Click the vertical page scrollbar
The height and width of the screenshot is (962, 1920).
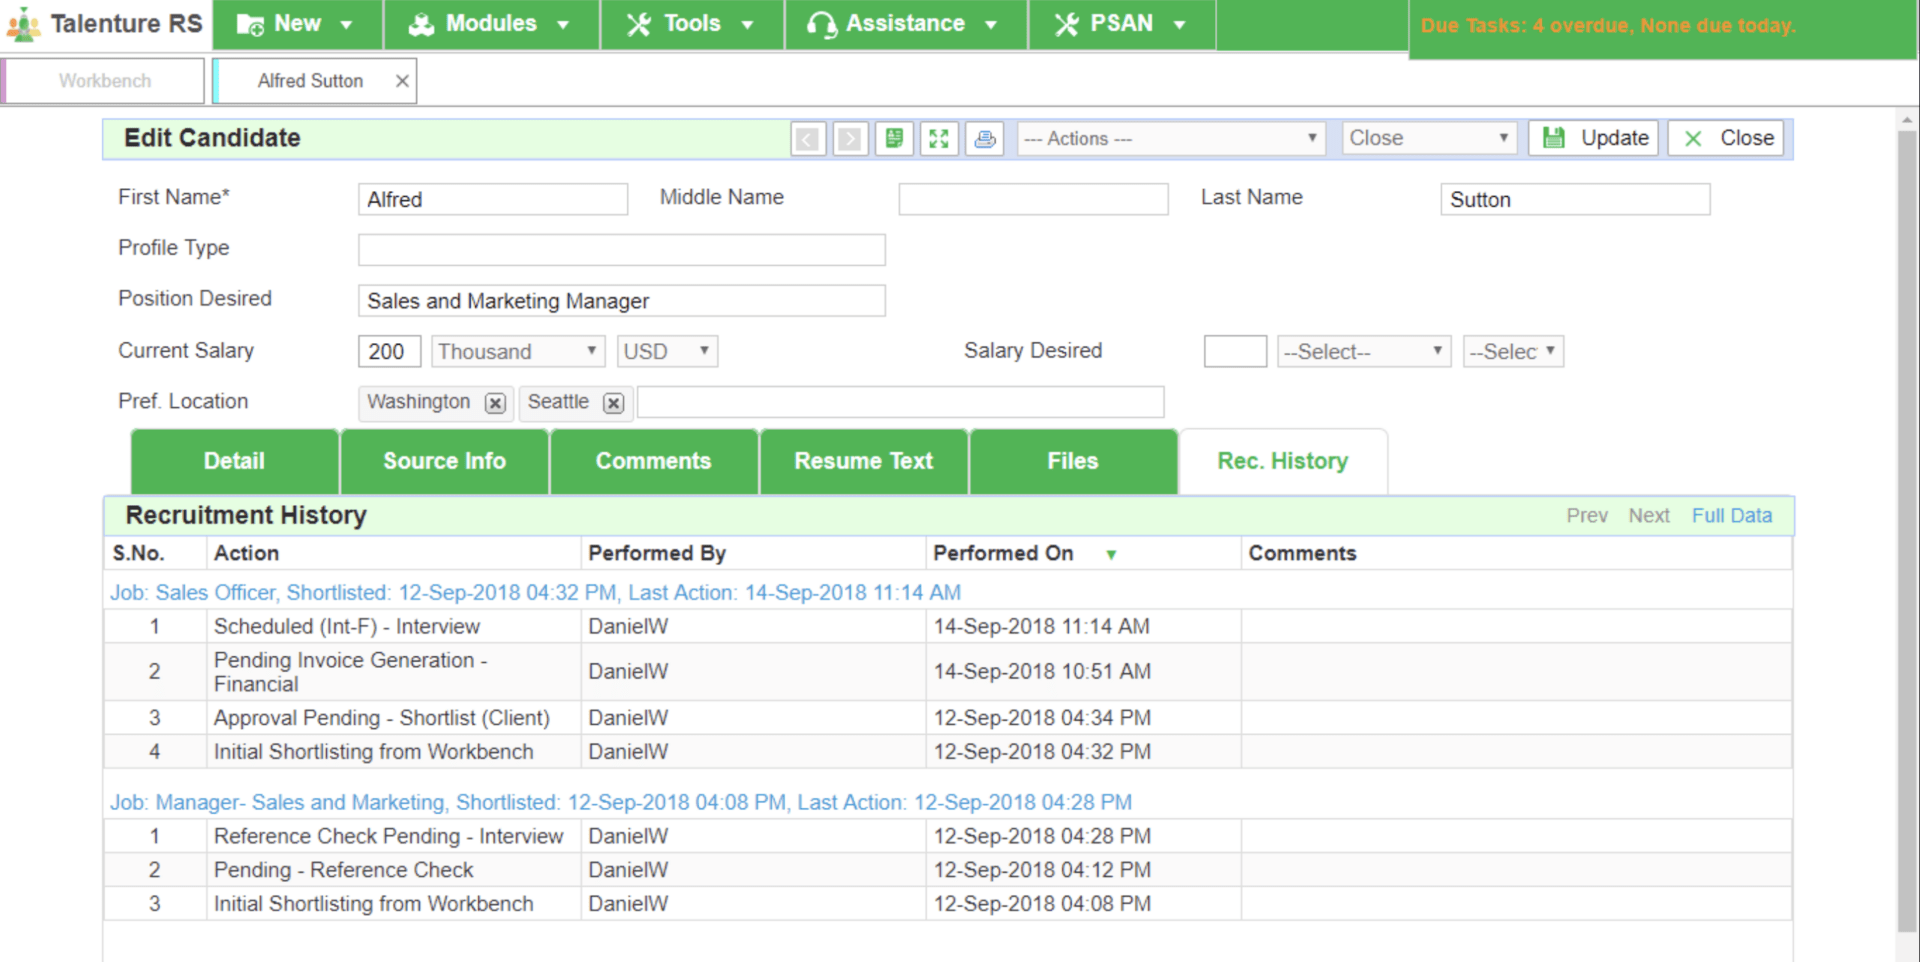[x=1907, y=530]
